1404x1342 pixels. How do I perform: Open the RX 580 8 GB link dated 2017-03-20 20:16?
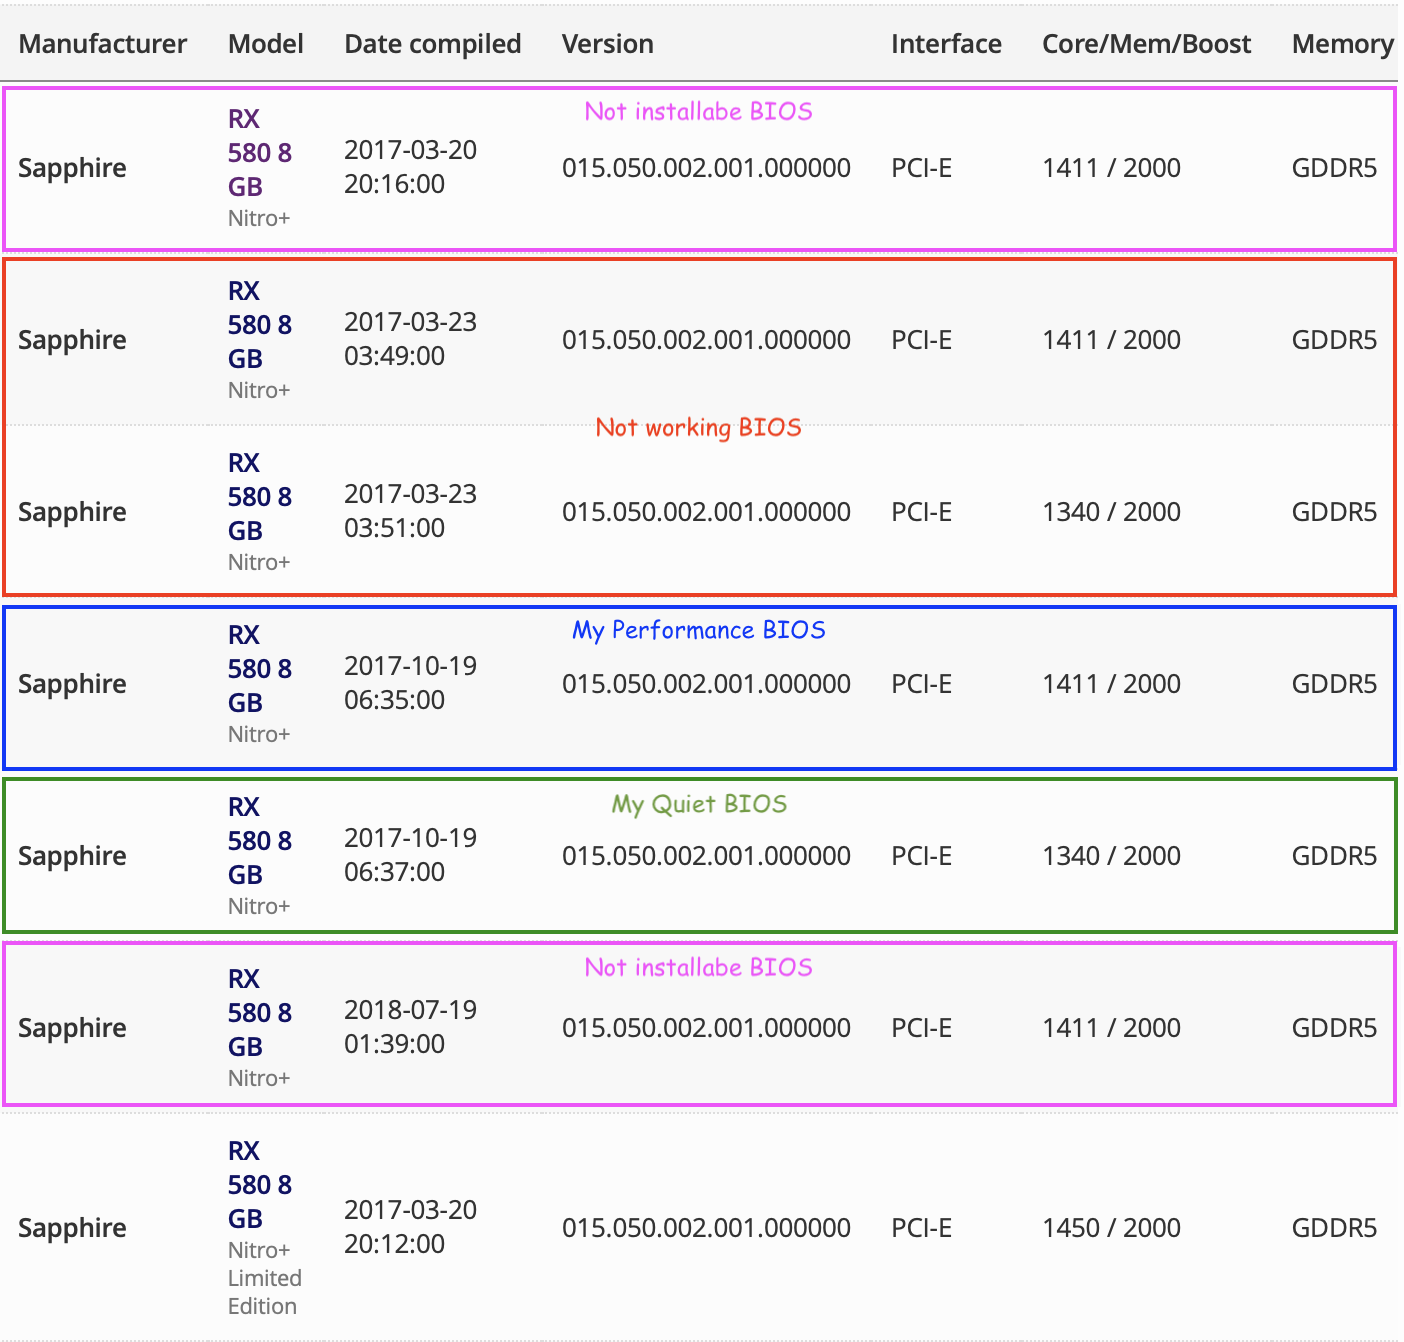click(259, 153)
